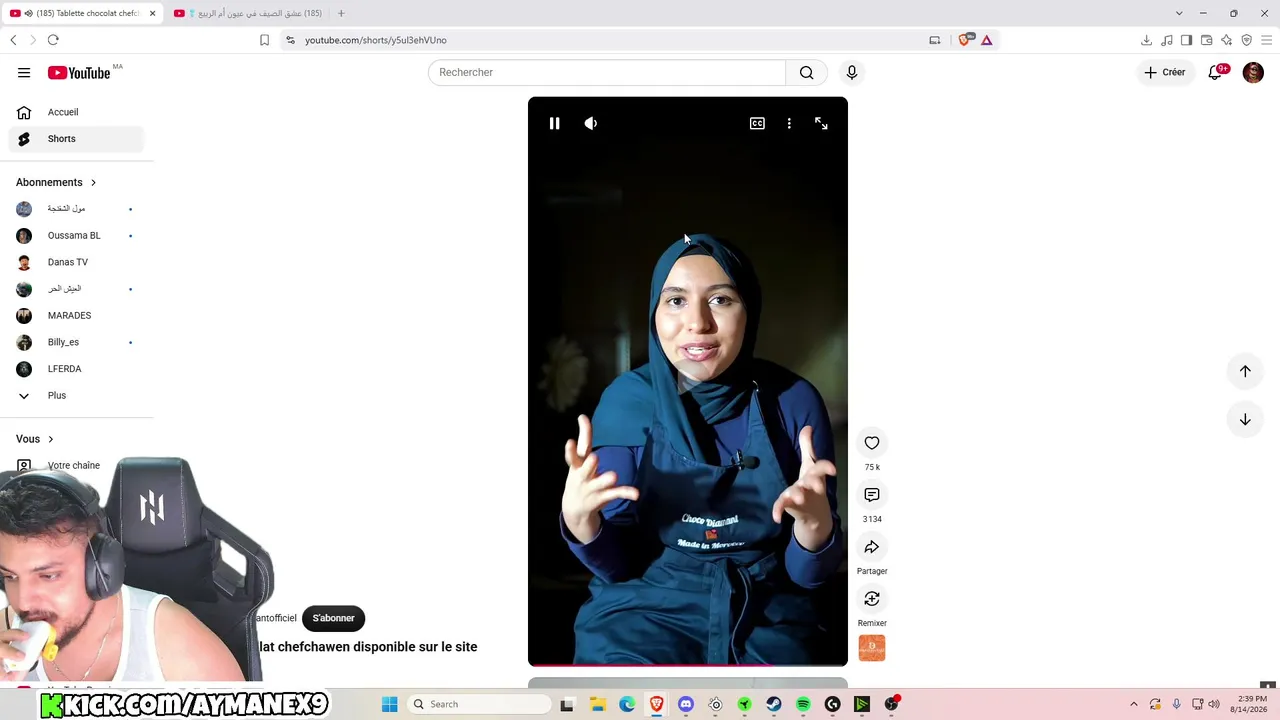1280x720 pixels.
Task: Open the Short's three-dot options menu
Action: [789, 123]
